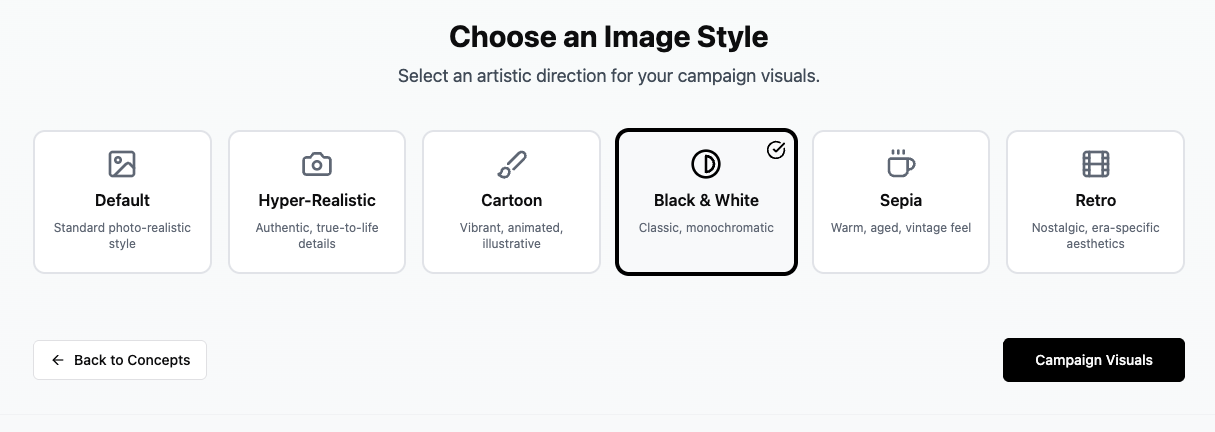Click 'Vibrant, animated, illustrative' description

[511, 236]
